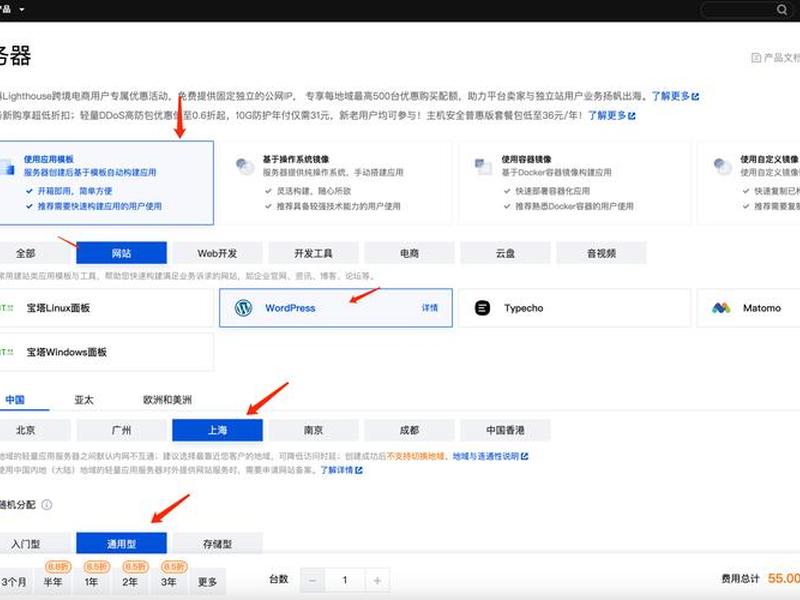The width and height of the screenshot is (800, 600).
Task: Select 使用容器镜像 option card
Action: click(574, 183)
